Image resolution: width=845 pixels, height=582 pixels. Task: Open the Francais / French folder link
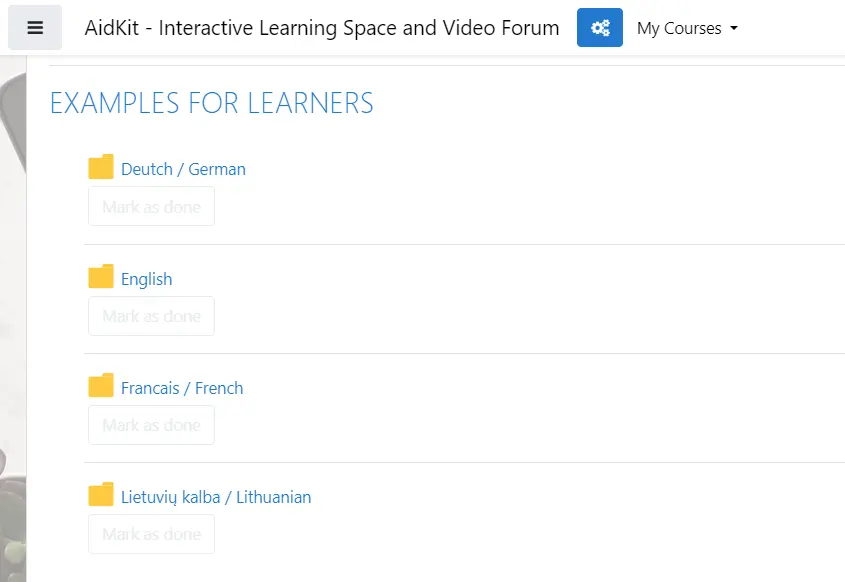(182, 388)
